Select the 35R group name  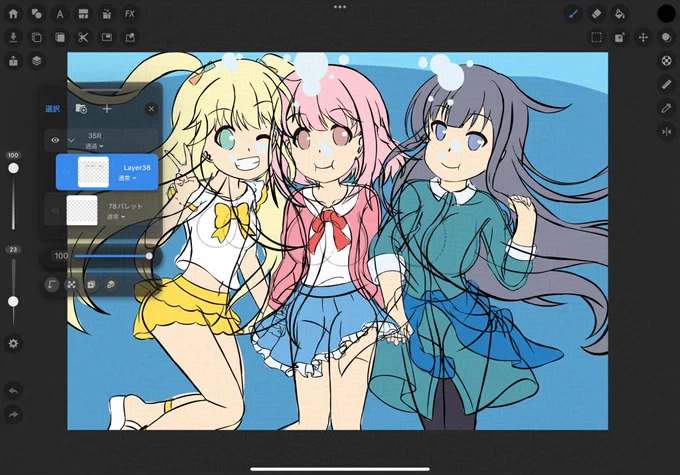pyautogui.click(x=95, y=136)
